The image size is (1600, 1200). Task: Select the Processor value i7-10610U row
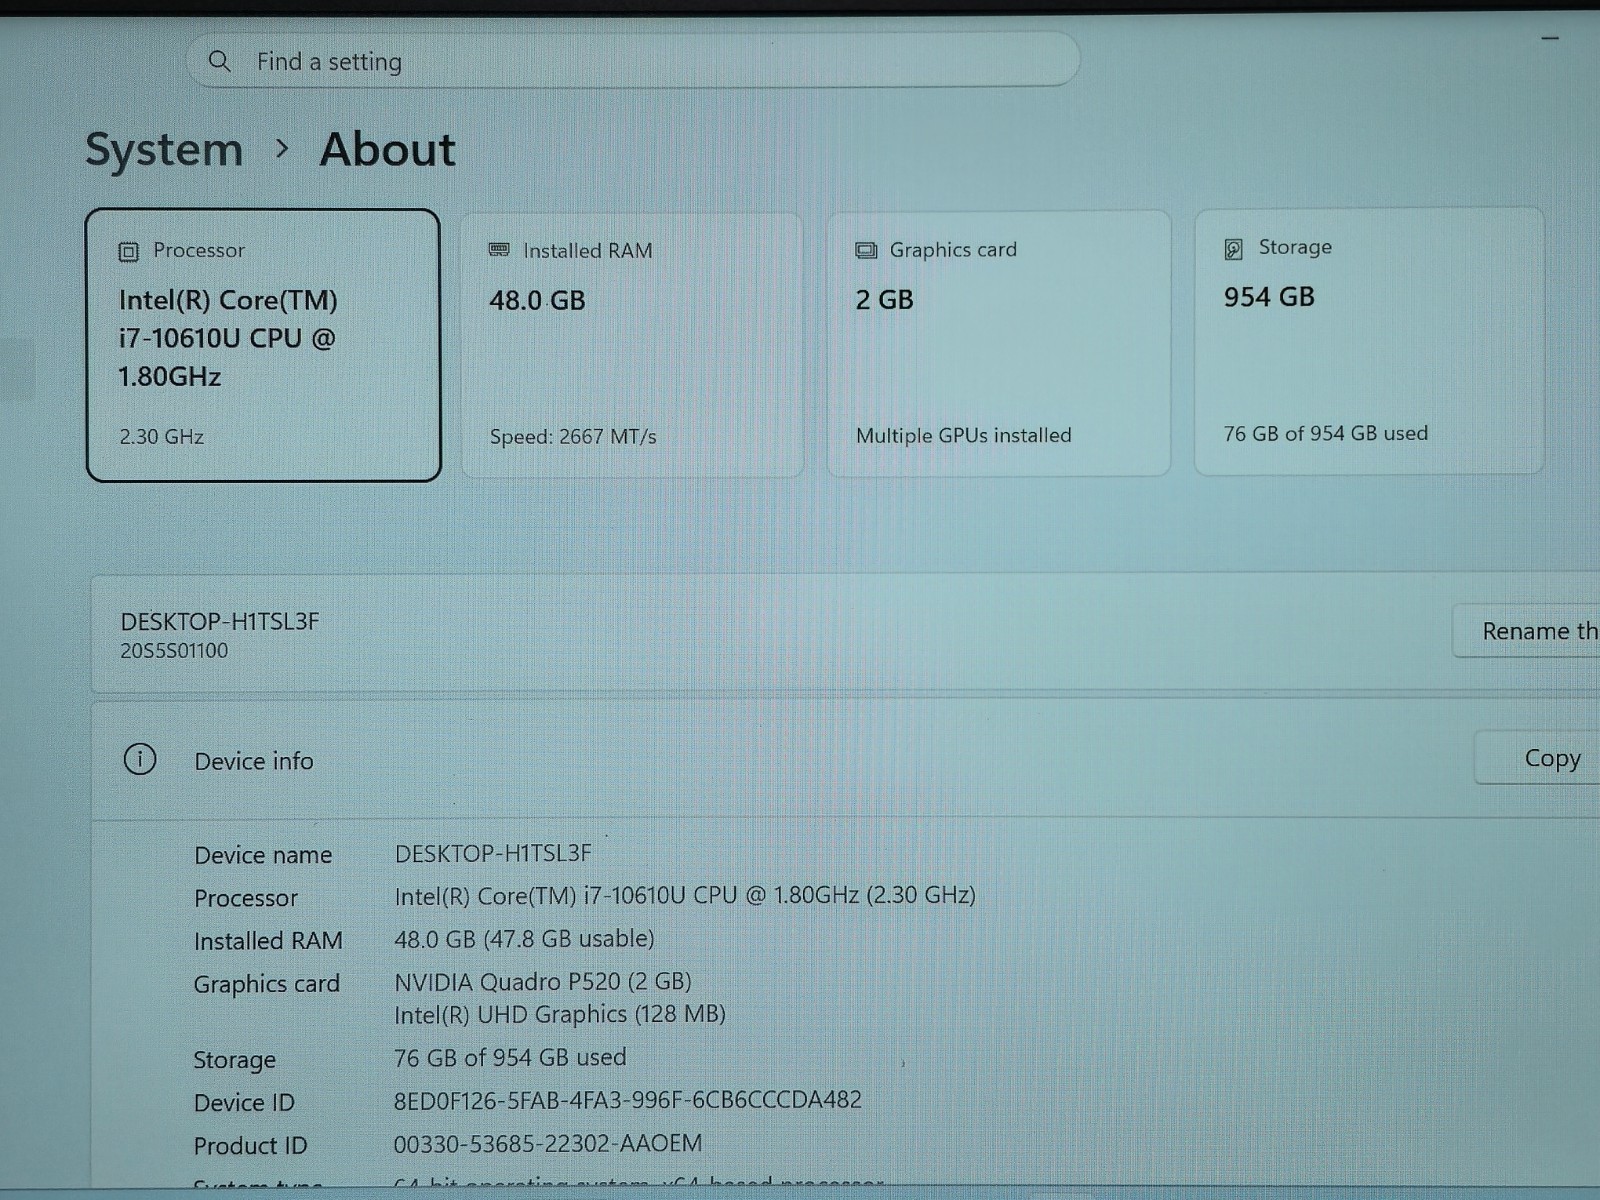pyautogui.click(x=685, y=895)
